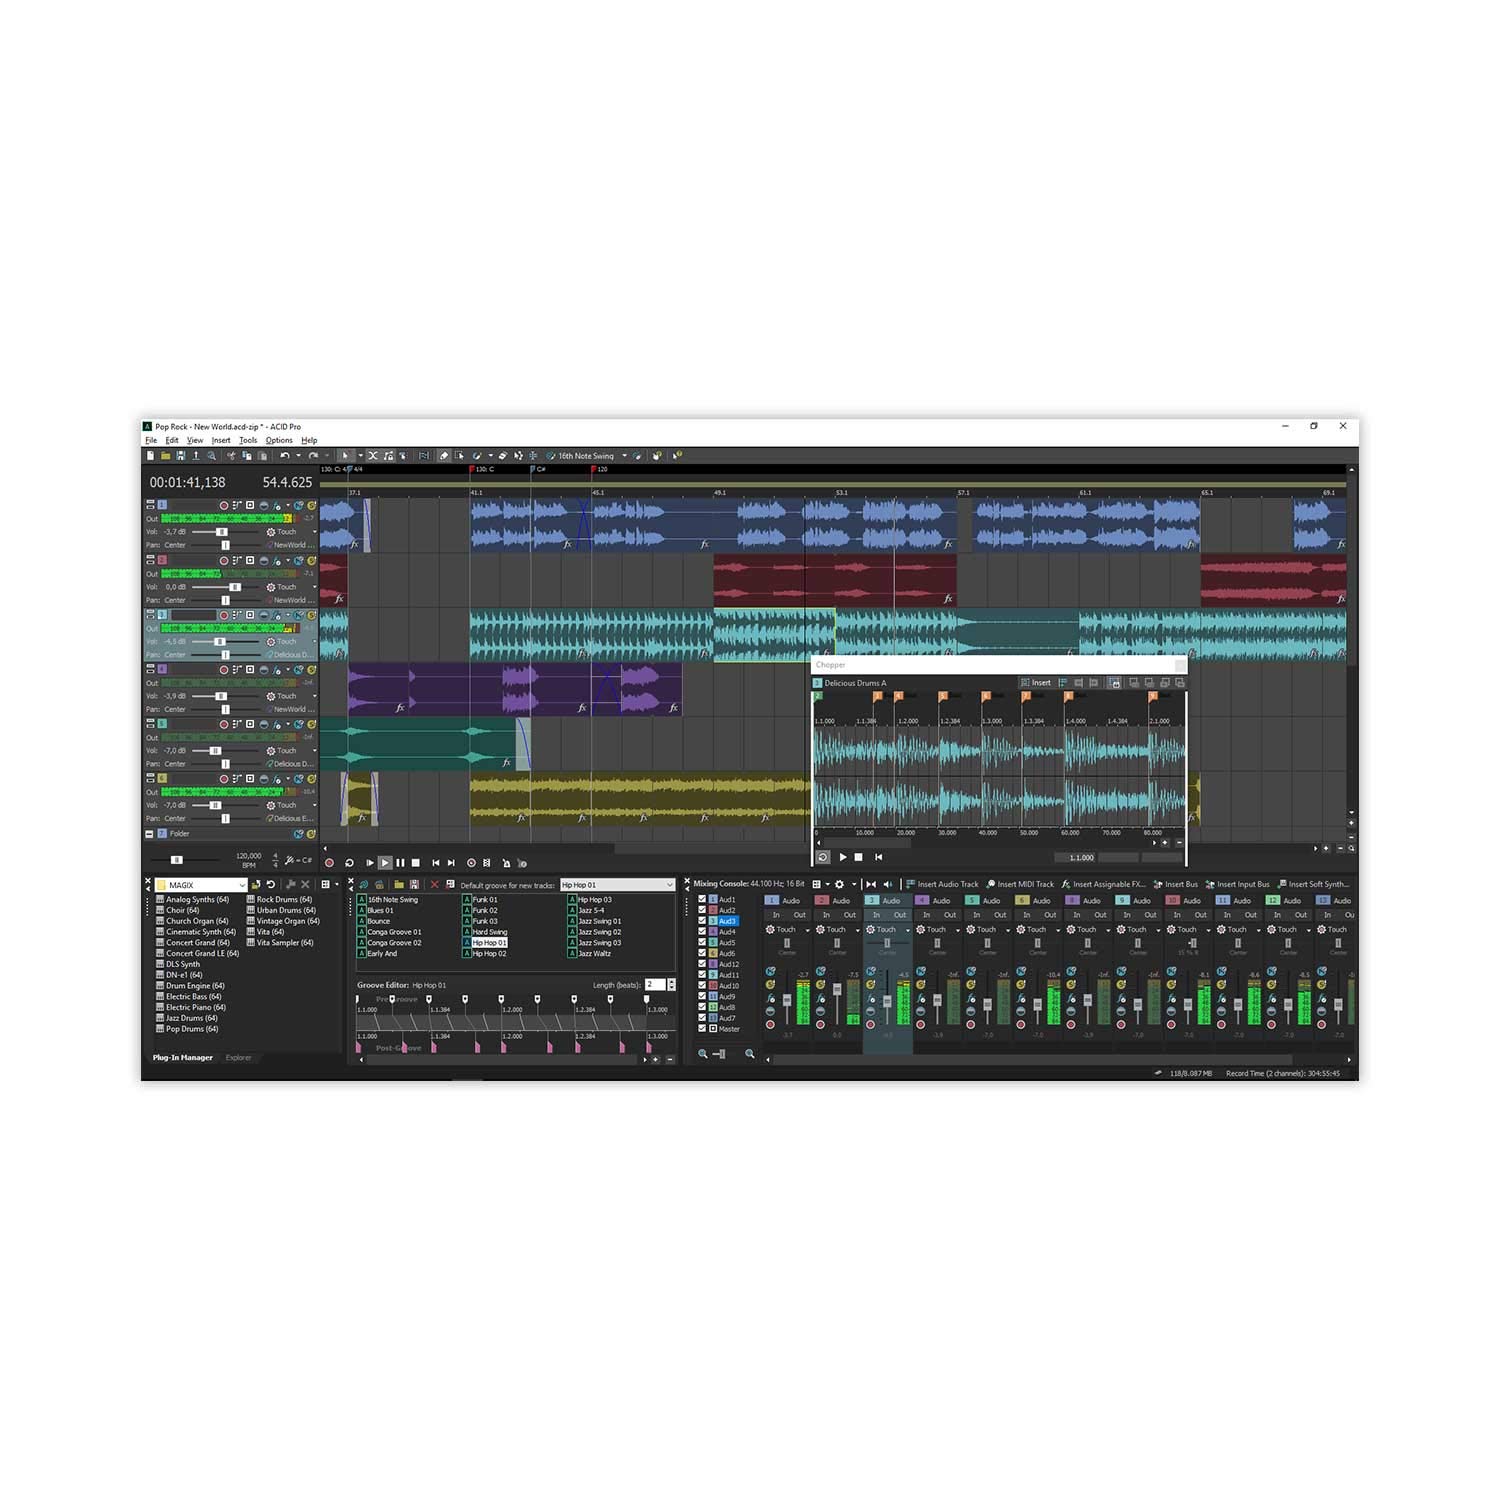The image size is (1500, 1500).
Task: Switch to the Explorer tab
Action: pos(238,1057)
